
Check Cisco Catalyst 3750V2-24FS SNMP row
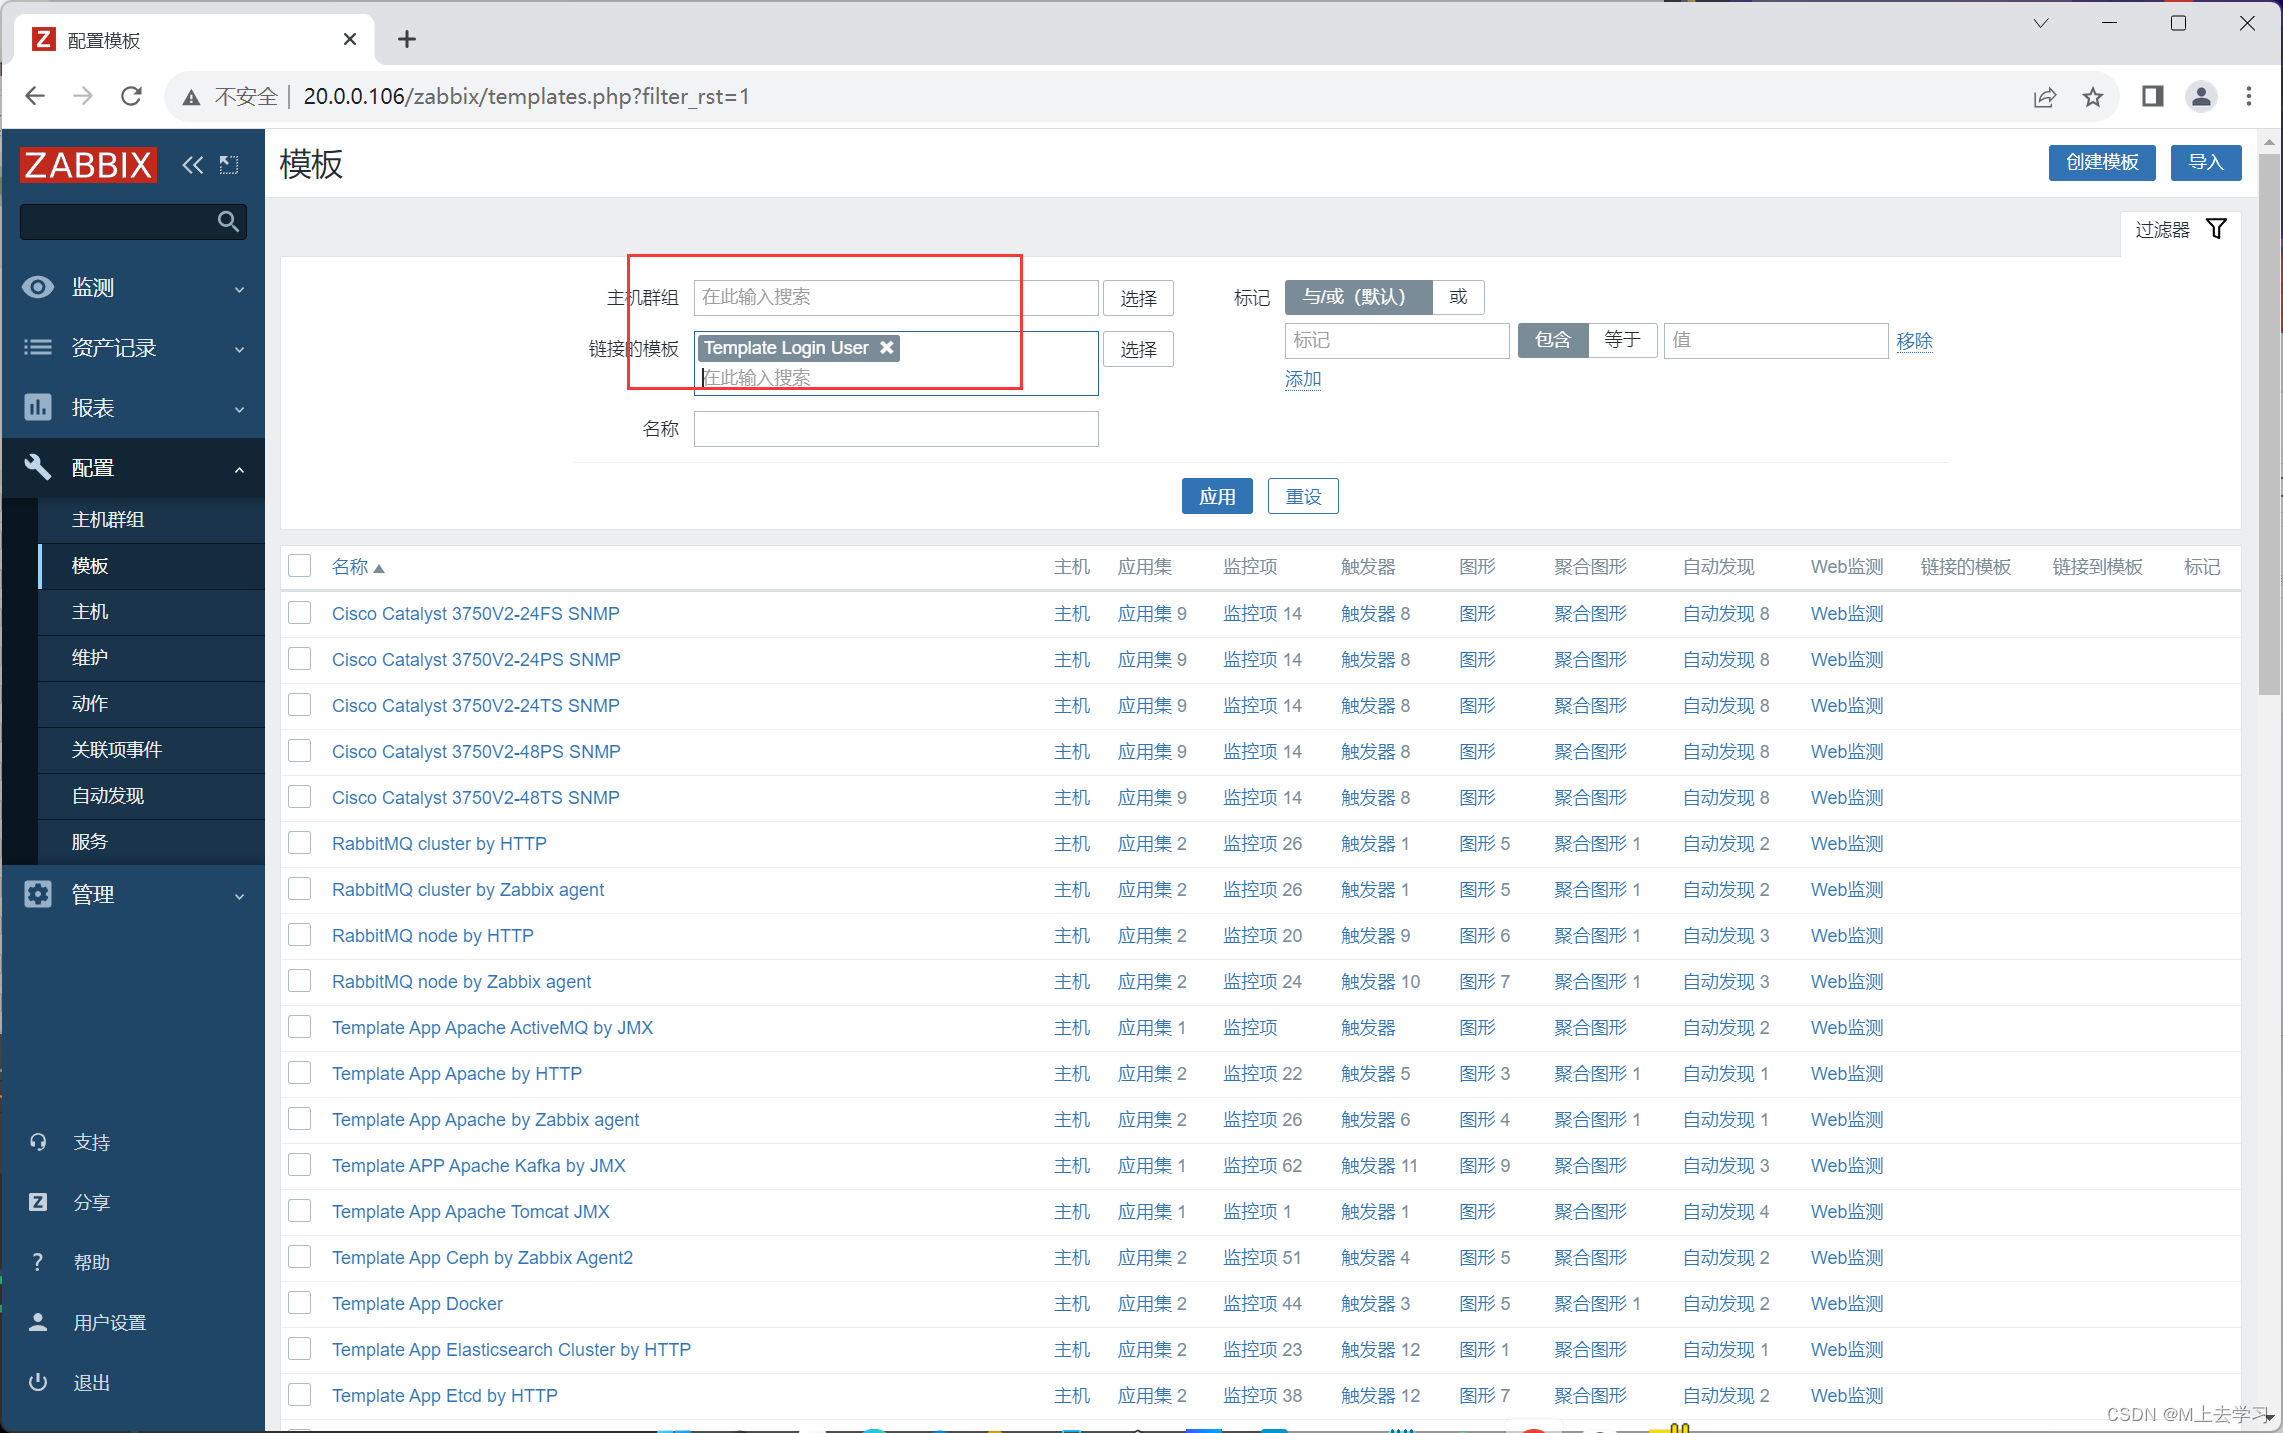(300, 612)
